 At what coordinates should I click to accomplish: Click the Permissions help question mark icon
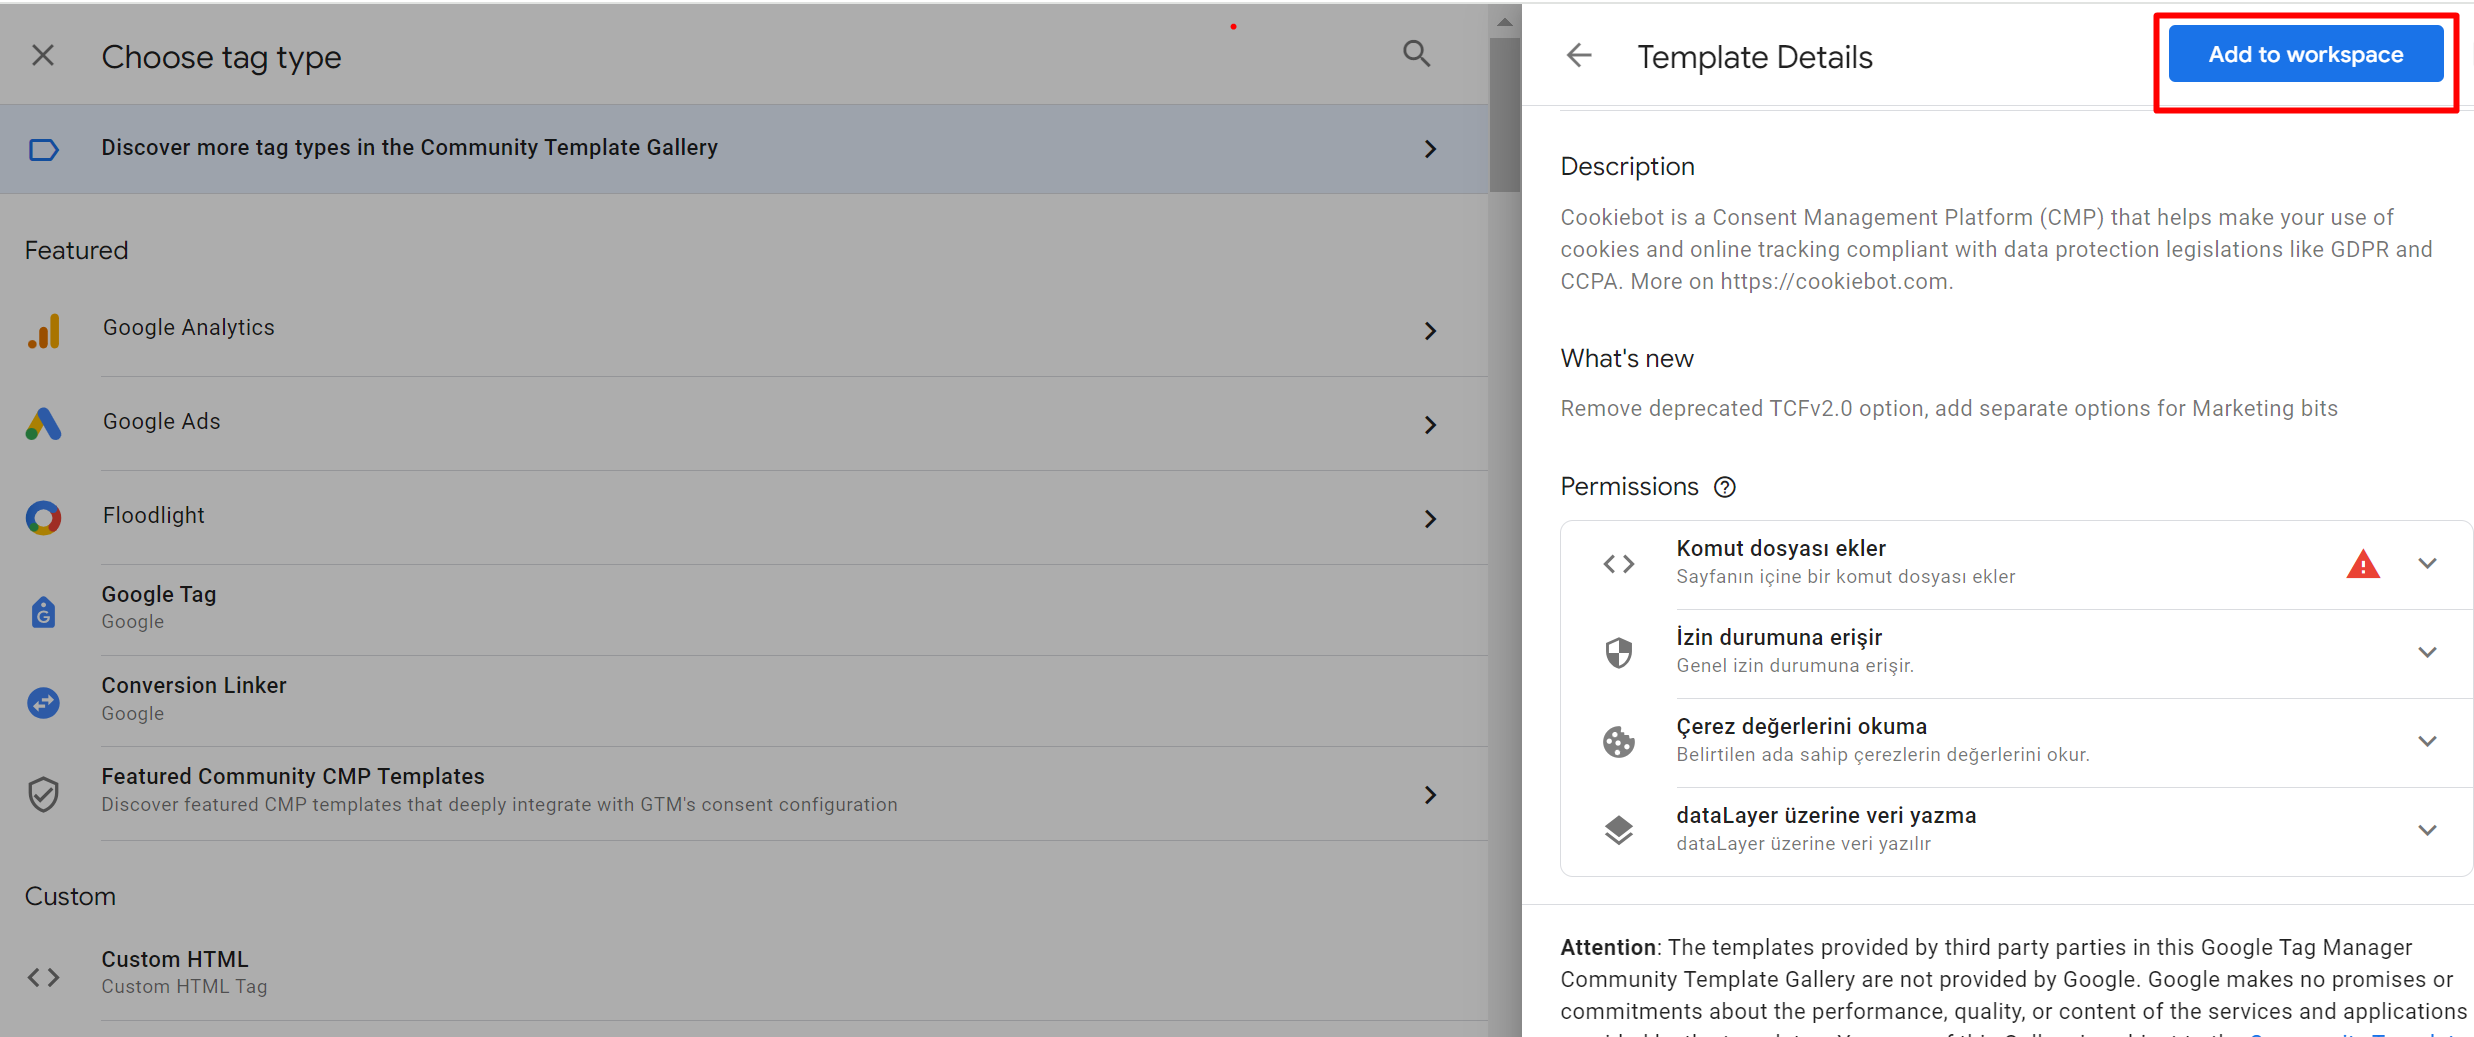[x=1725, y=487]
